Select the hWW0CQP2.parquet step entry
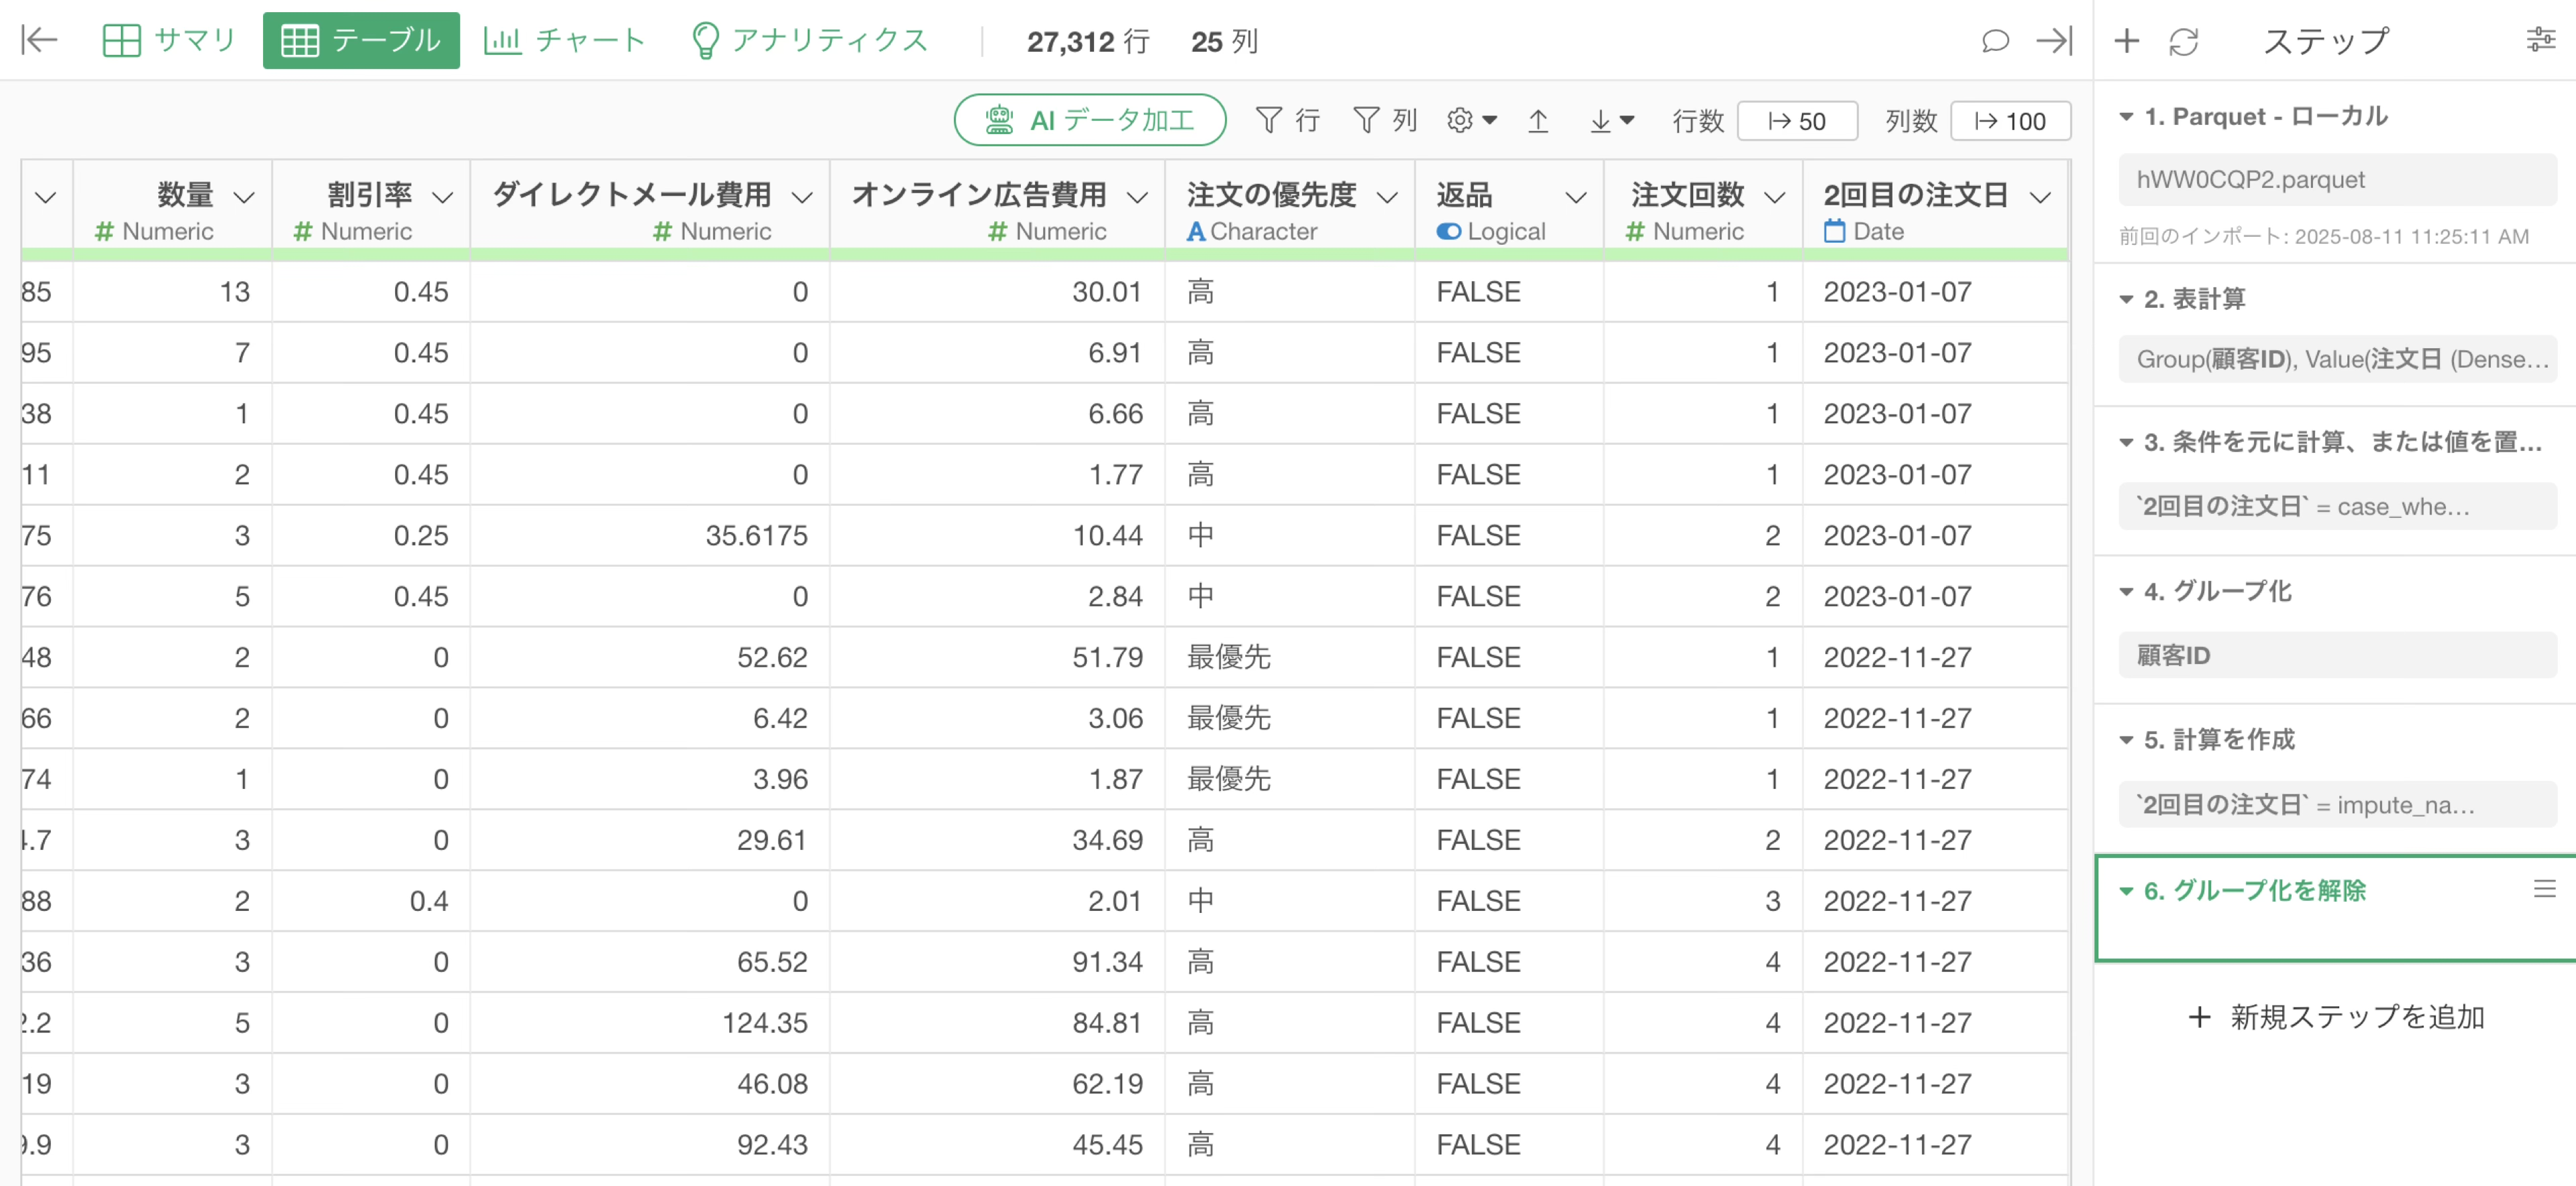 click(2337, 179)
